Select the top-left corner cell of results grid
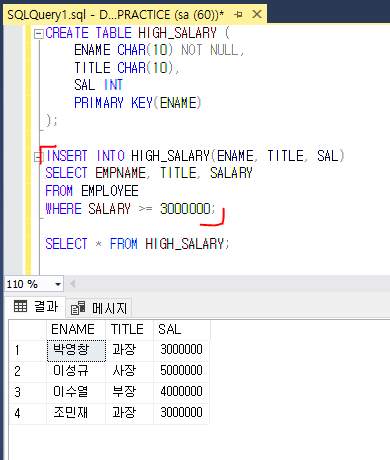The height and width of the screenshot is (460, 390). pos(28,330)
